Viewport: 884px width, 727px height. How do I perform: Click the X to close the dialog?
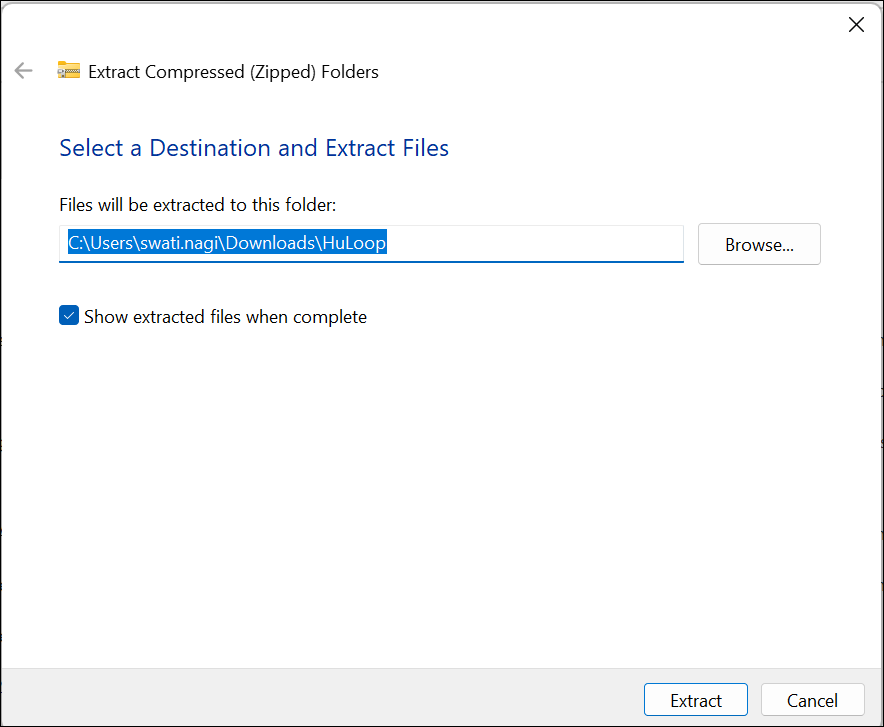[856, 24]
